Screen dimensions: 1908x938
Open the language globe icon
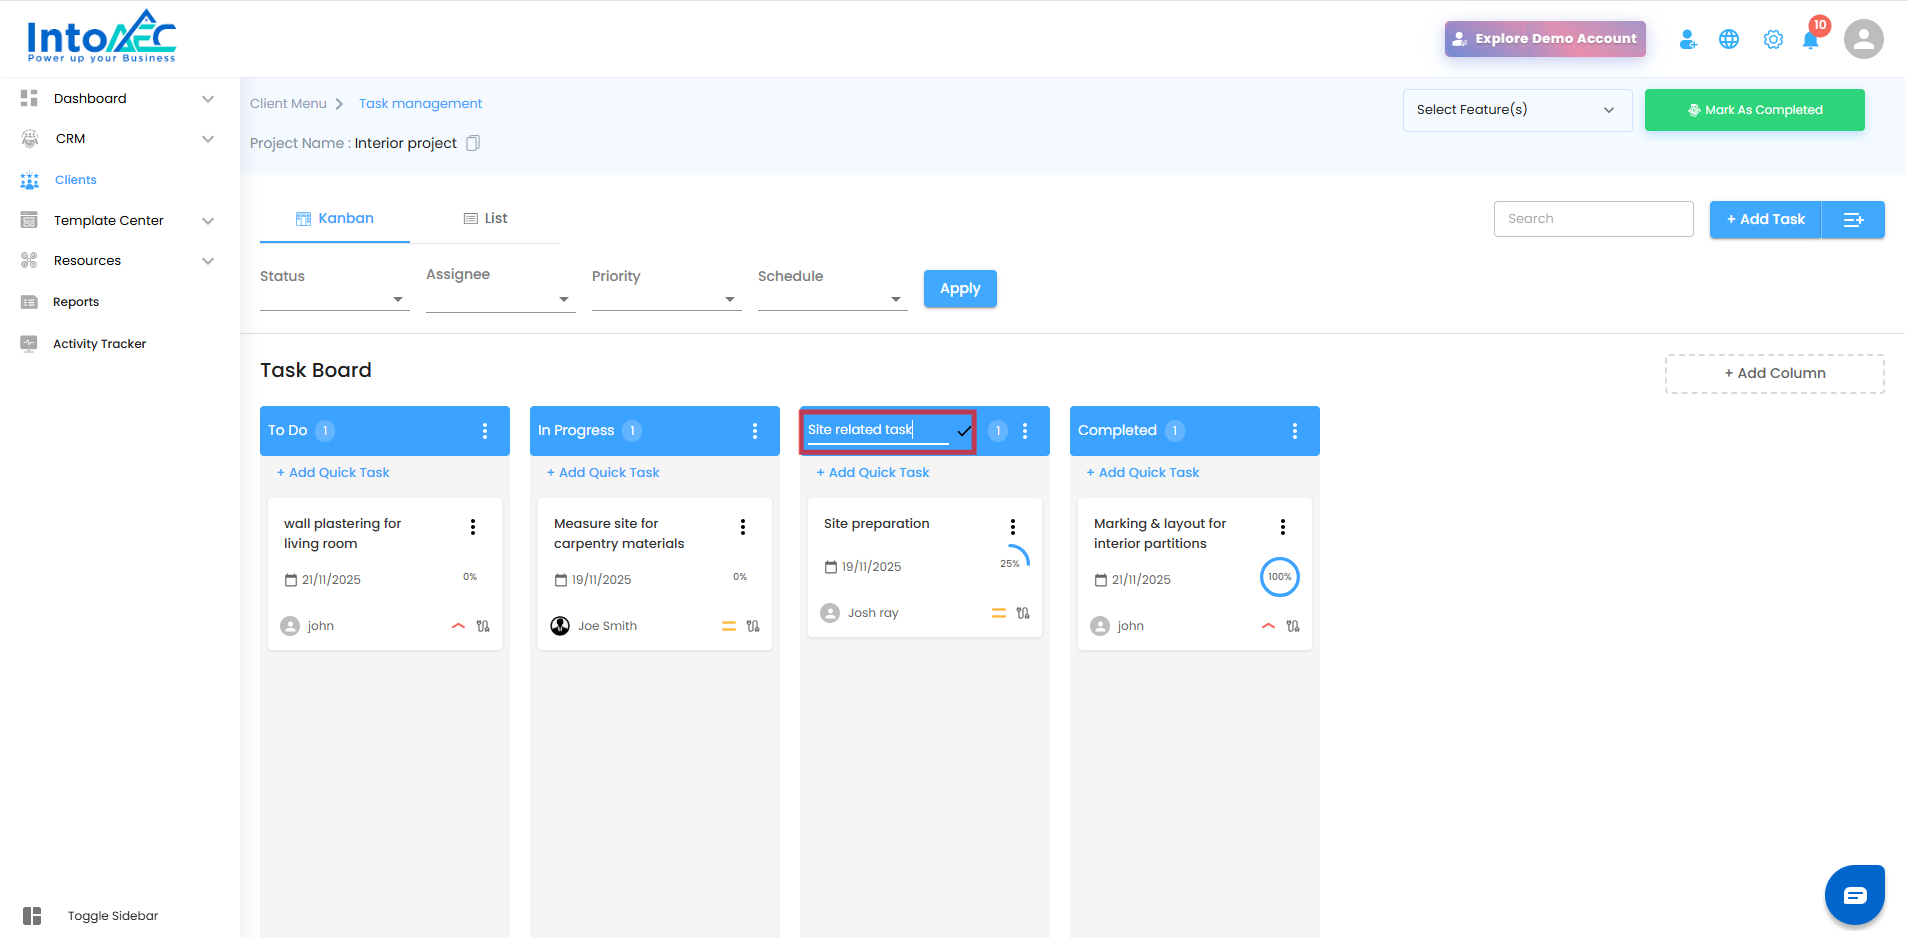click(x=1729, y=39)
